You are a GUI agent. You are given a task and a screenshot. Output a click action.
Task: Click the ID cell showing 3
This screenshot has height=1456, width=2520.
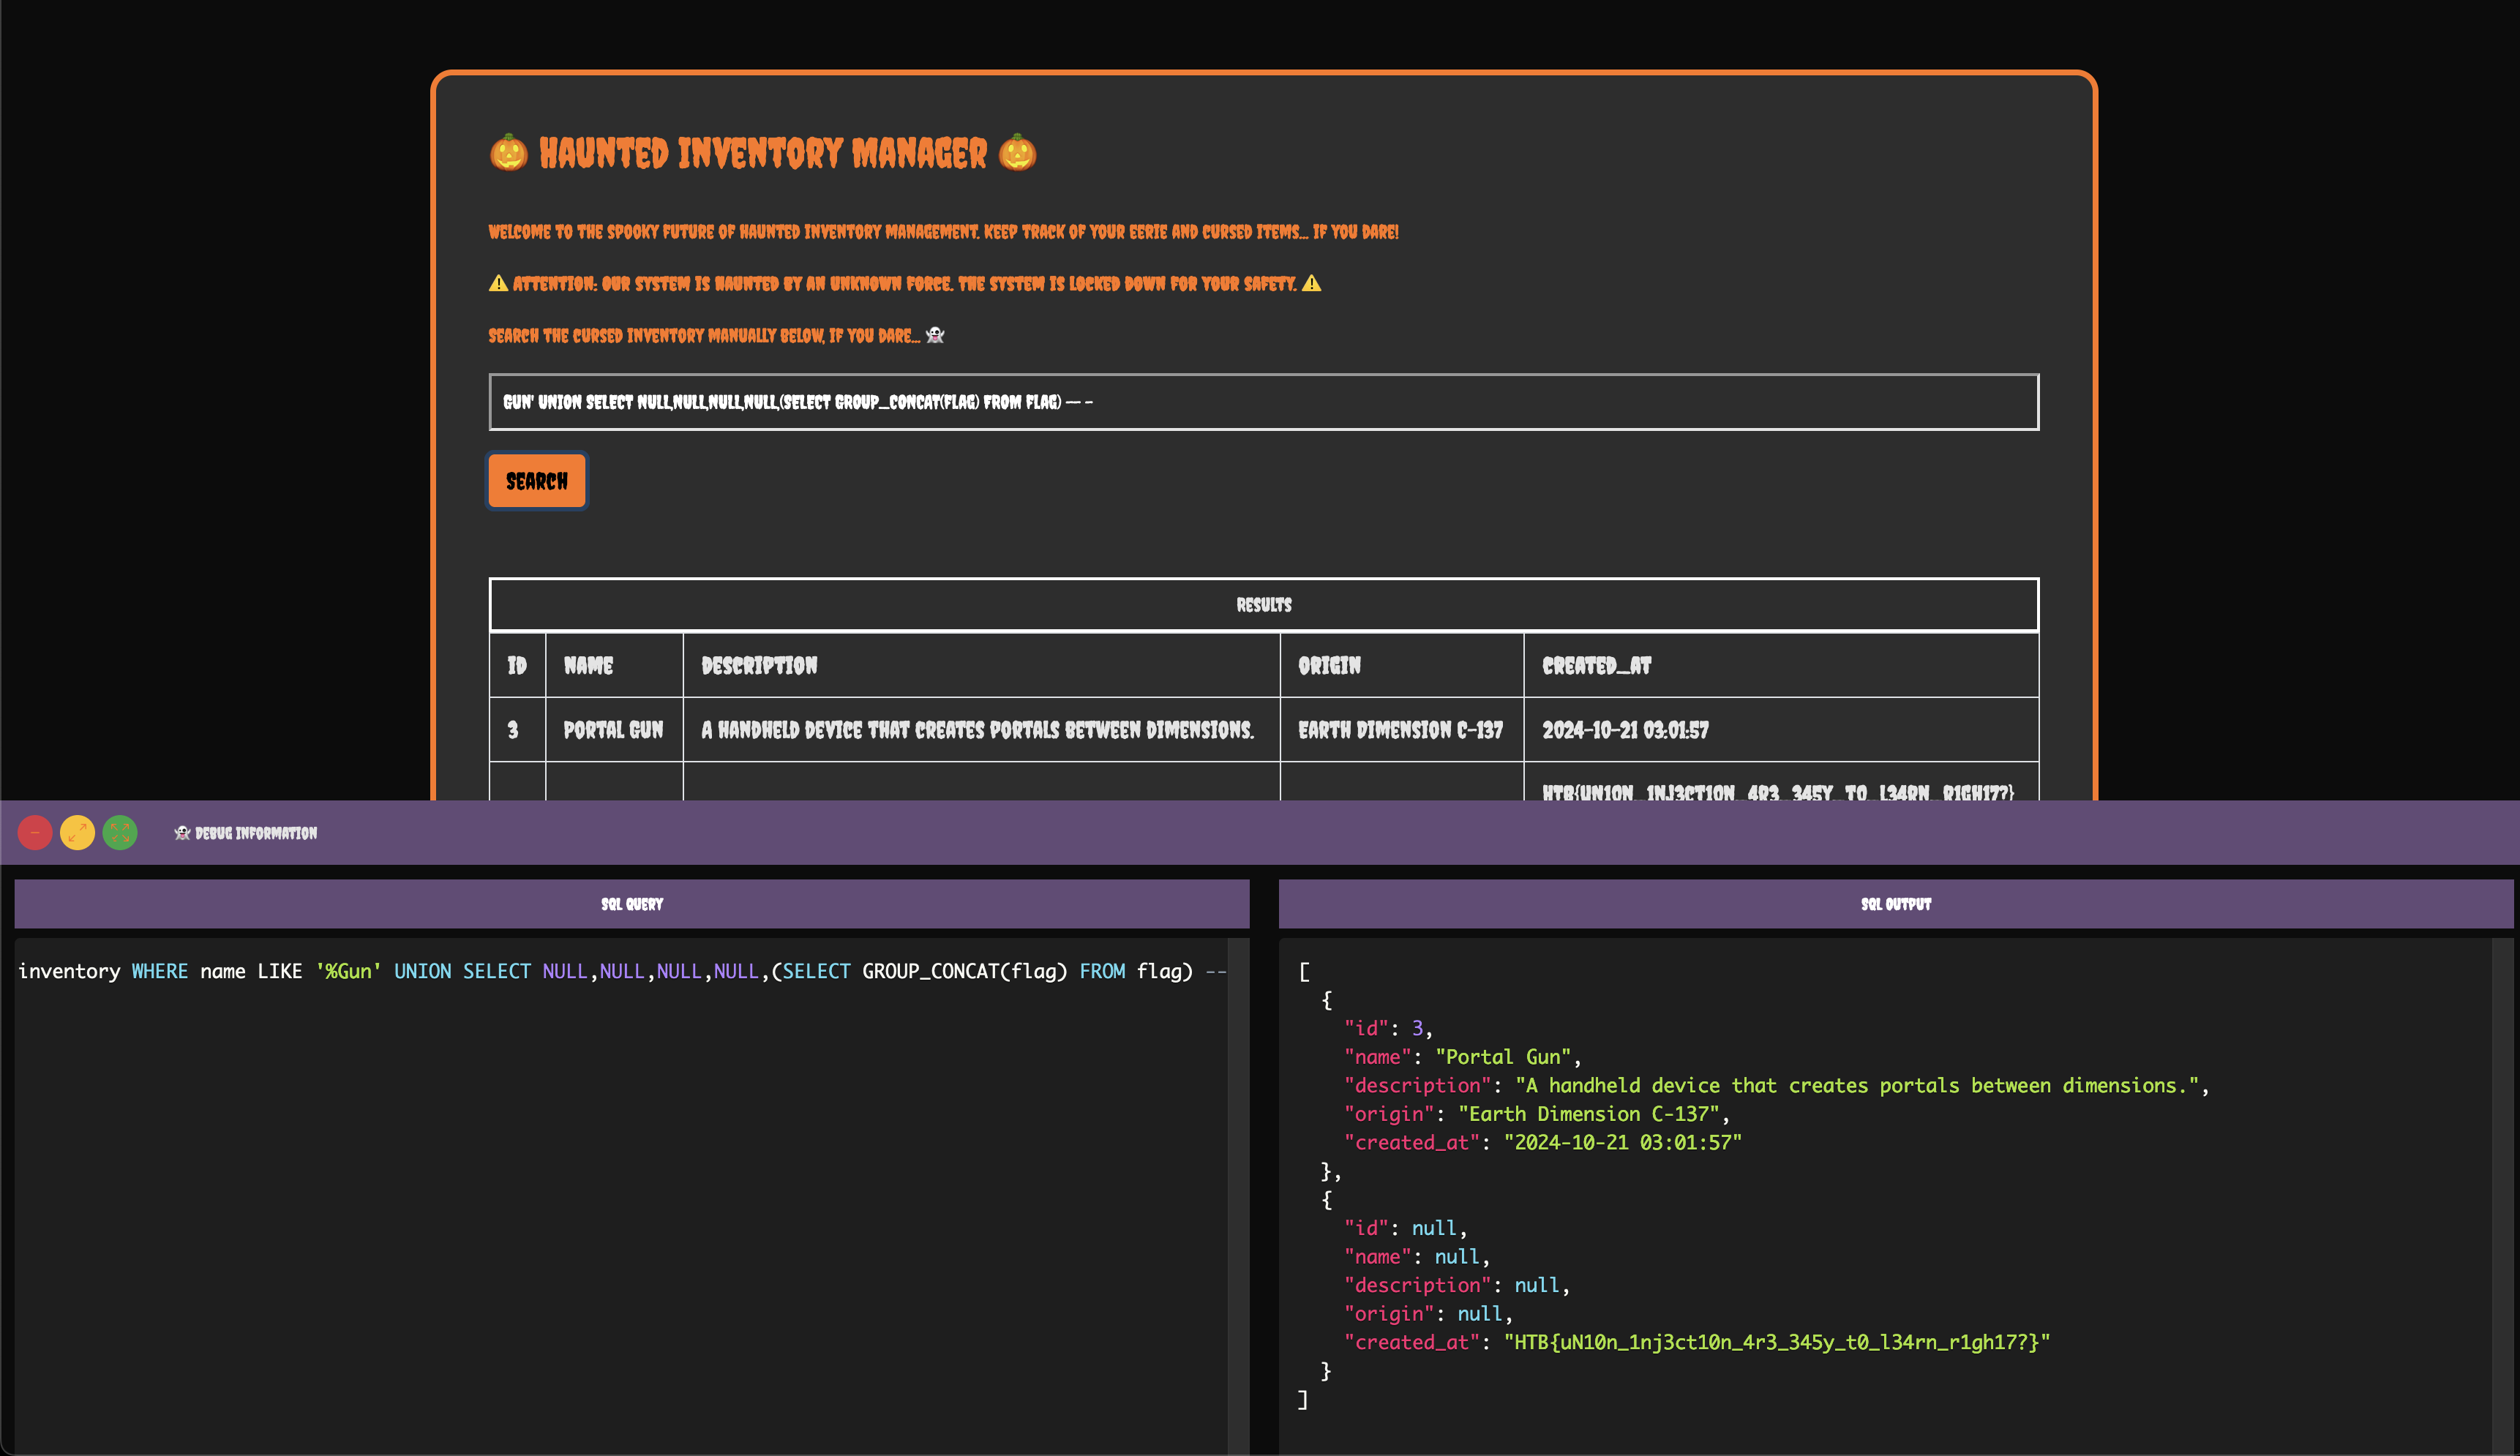[517, 730]
